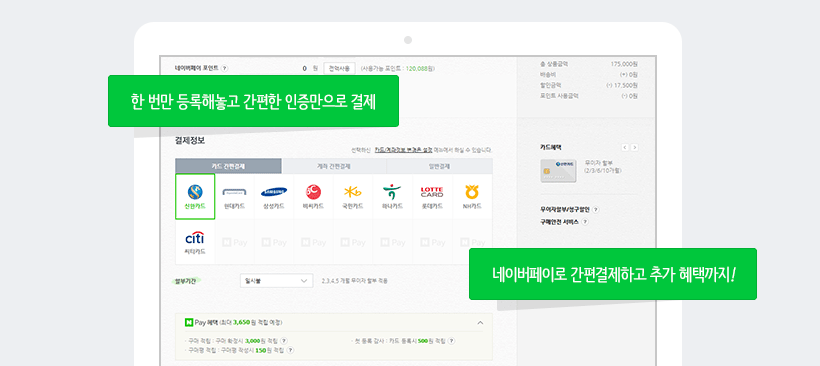Click the 무이자할부/청구할인 label
This screenshot has height=366, width=820.
(565, 210)
